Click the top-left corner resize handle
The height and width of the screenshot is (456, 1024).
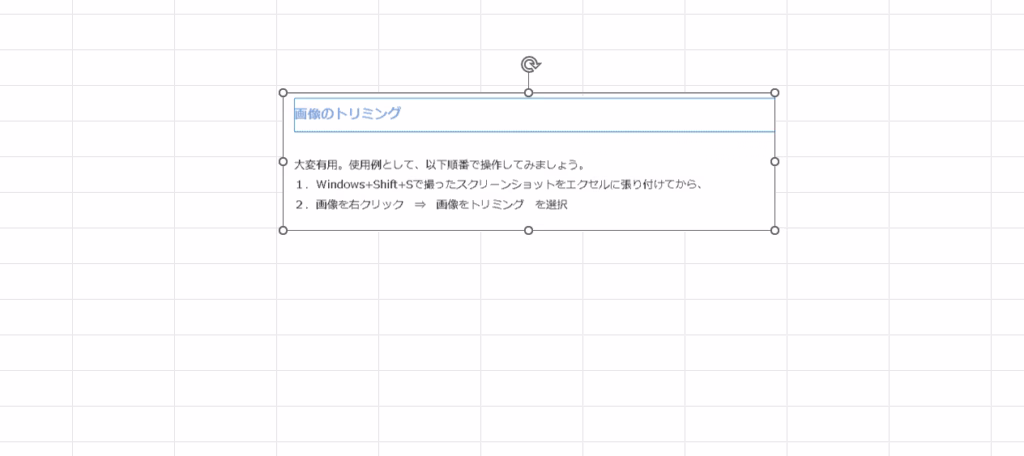tap(283, 93)
